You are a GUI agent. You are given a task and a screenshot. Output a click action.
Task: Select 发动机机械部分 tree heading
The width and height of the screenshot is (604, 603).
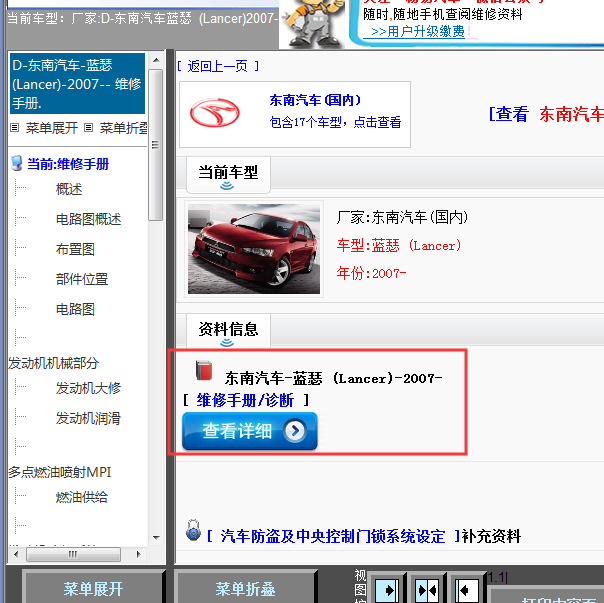coord(54,363)
